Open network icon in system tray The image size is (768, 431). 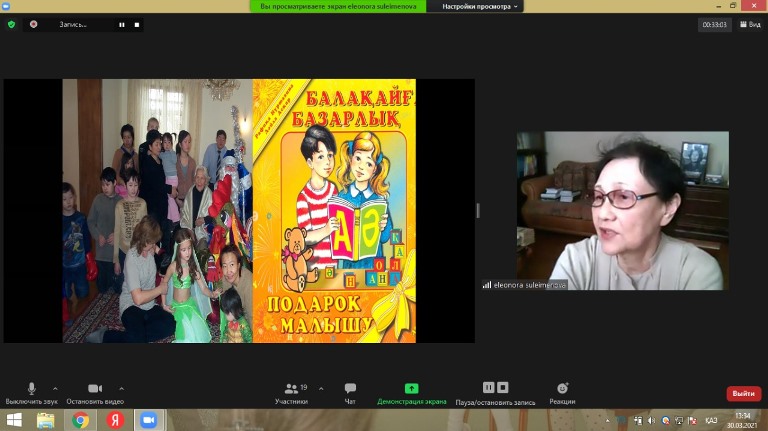pos(679,420)
